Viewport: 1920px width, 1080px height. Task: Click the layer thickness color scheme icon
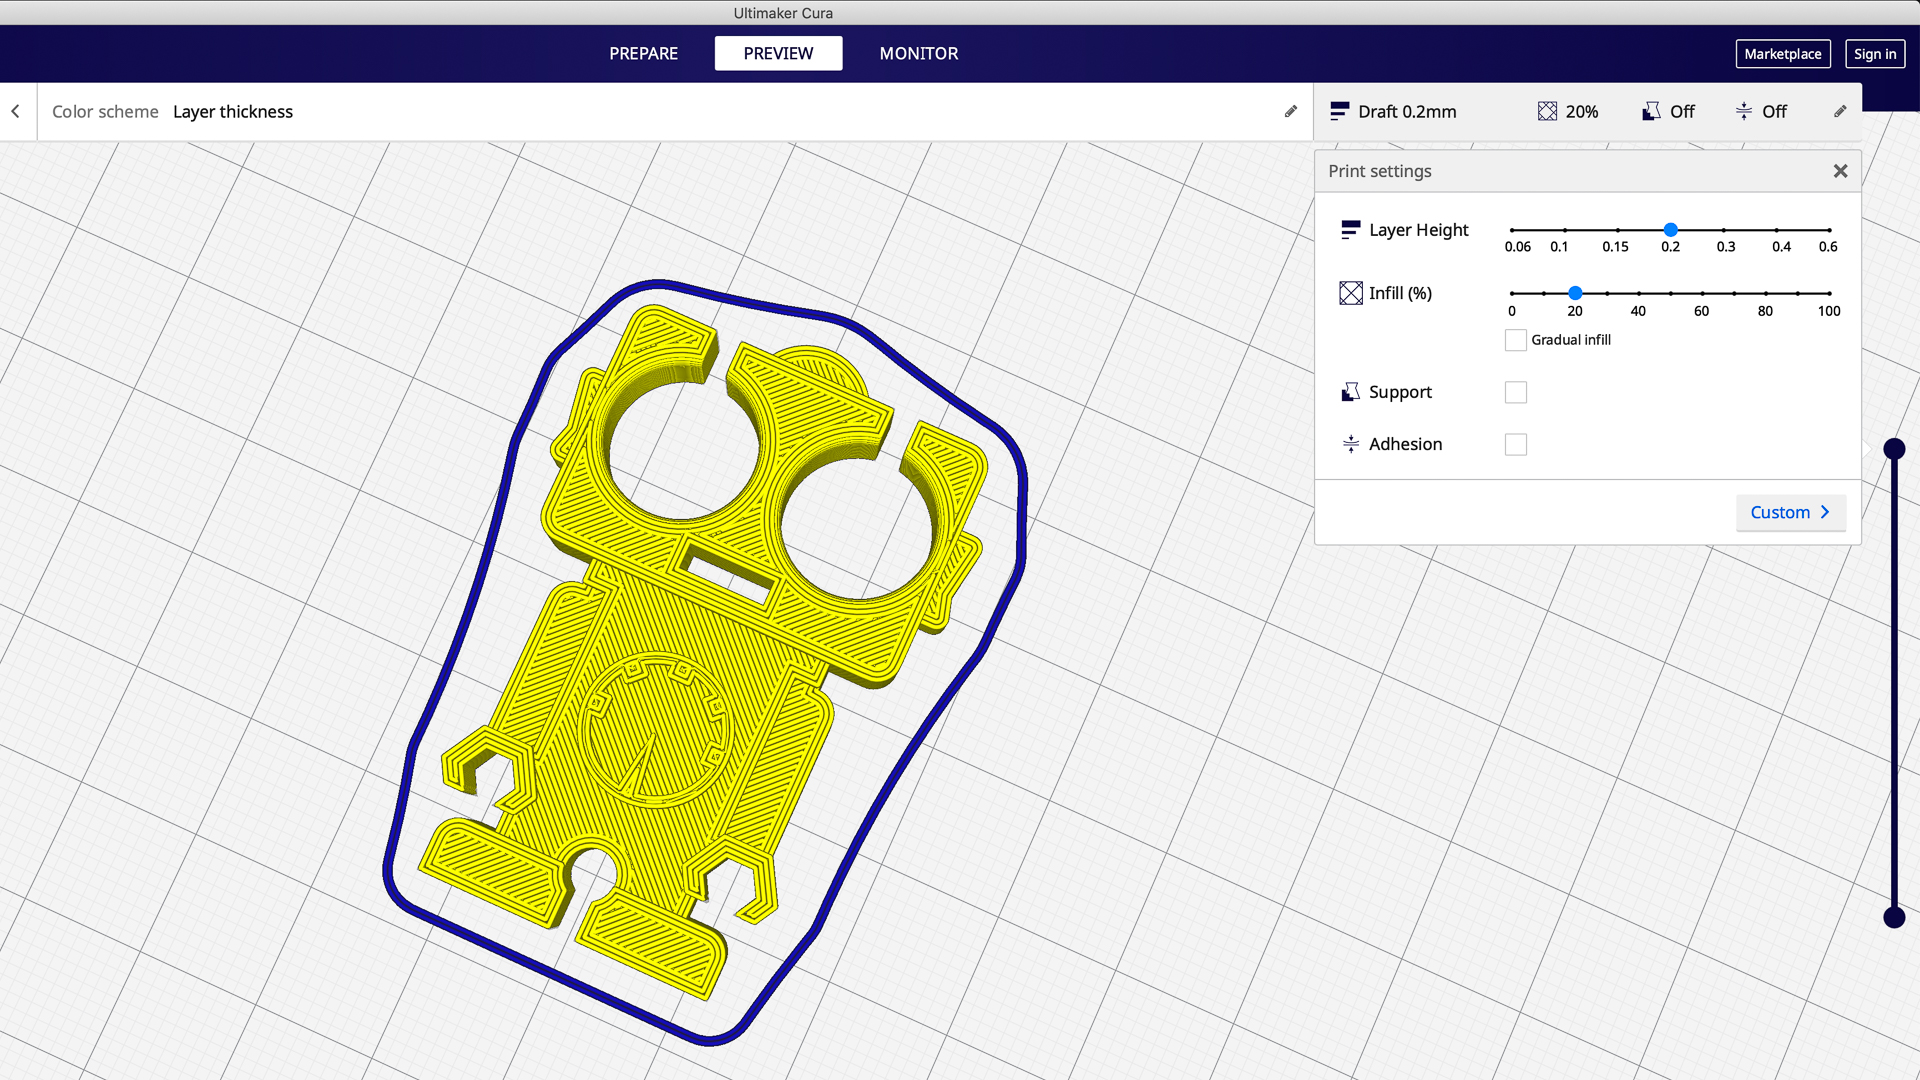point(1291,111)
